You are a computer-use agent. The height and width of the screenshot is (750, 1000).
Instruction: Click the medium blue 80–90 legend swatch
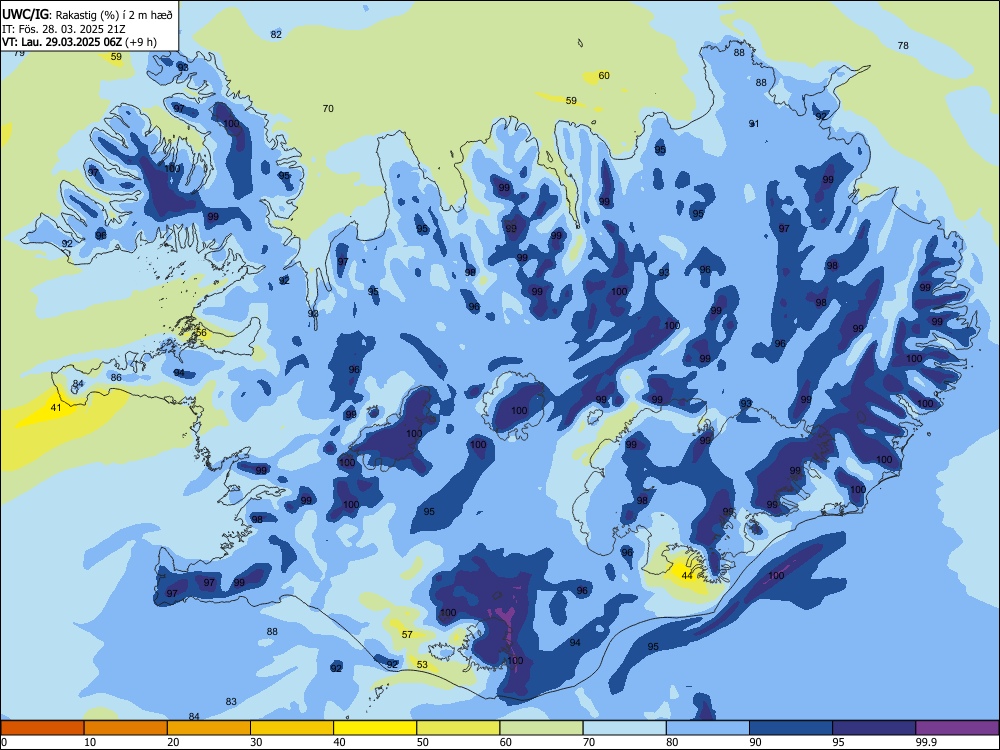click(x=708, y=728)
